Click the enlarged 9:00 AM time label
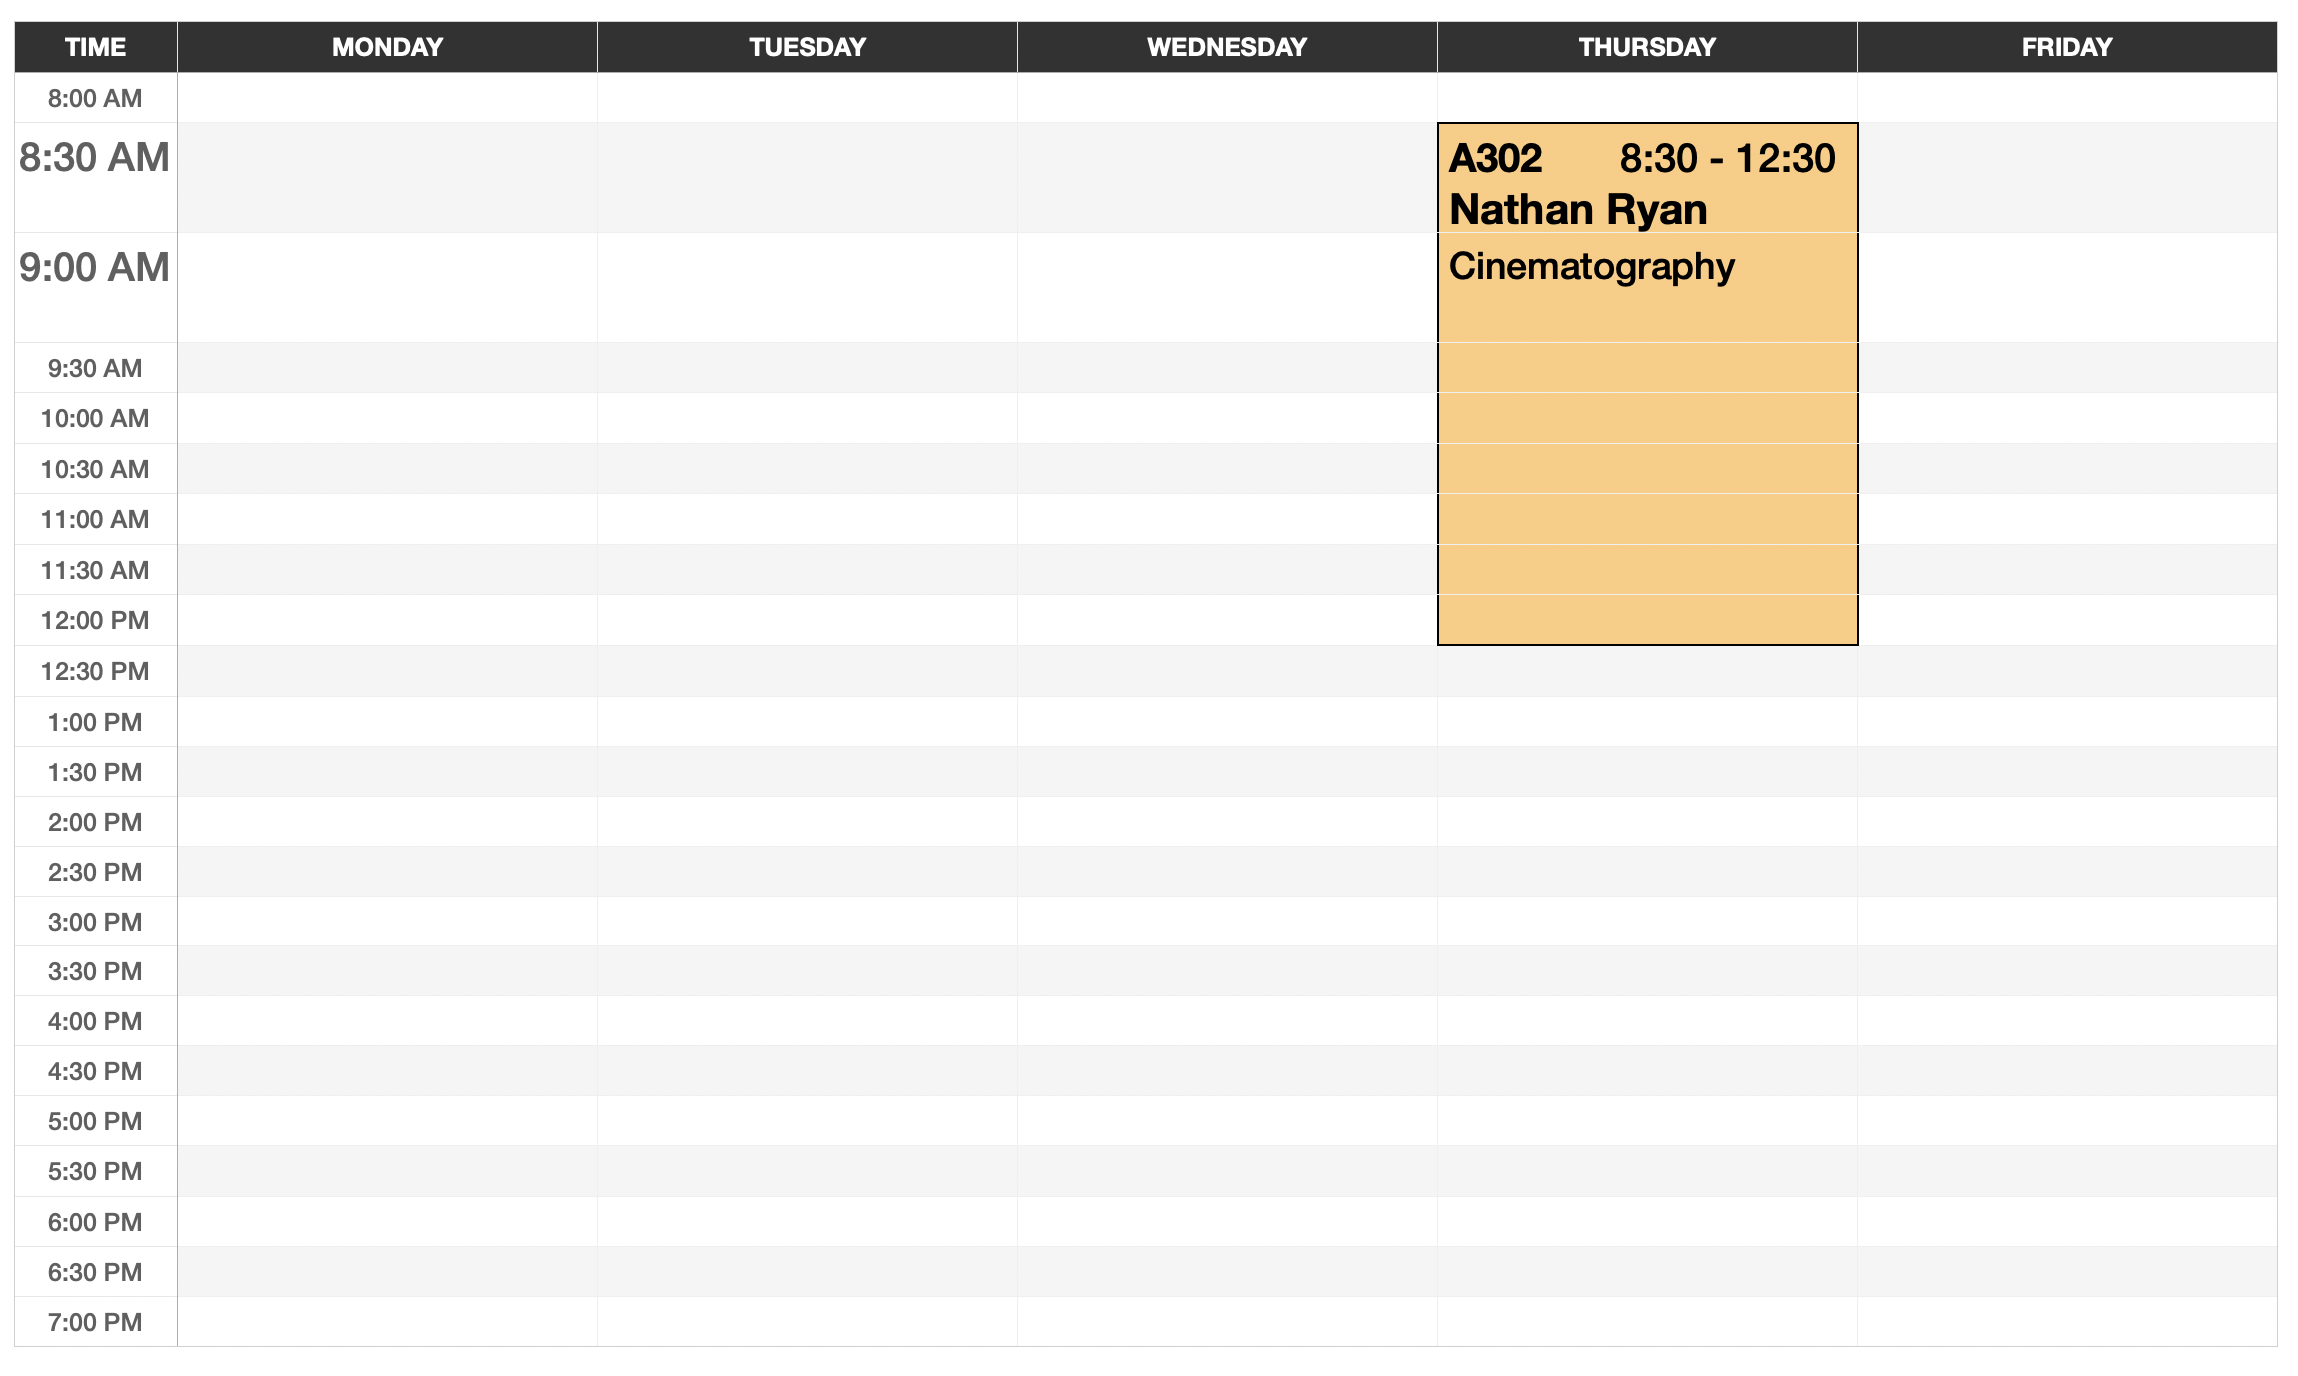The image size is (2298, 1376). tap(94, 267)
